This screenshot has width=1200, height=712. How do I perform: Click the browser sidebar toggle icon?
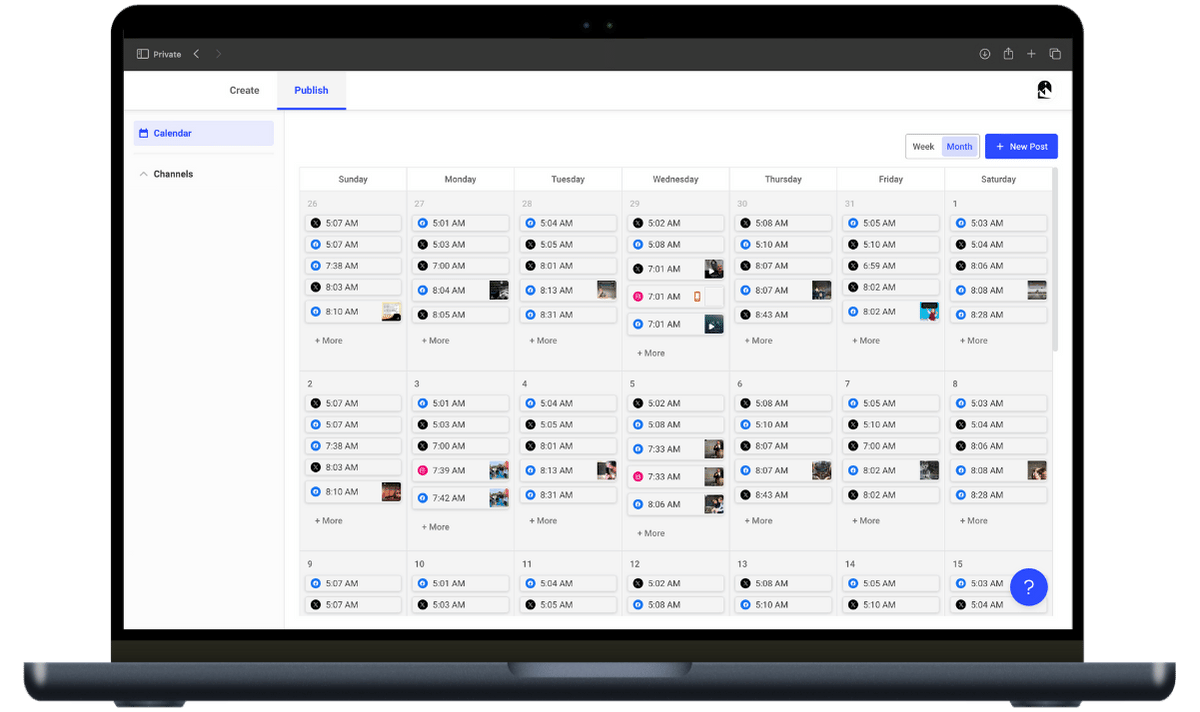point(142,54)
